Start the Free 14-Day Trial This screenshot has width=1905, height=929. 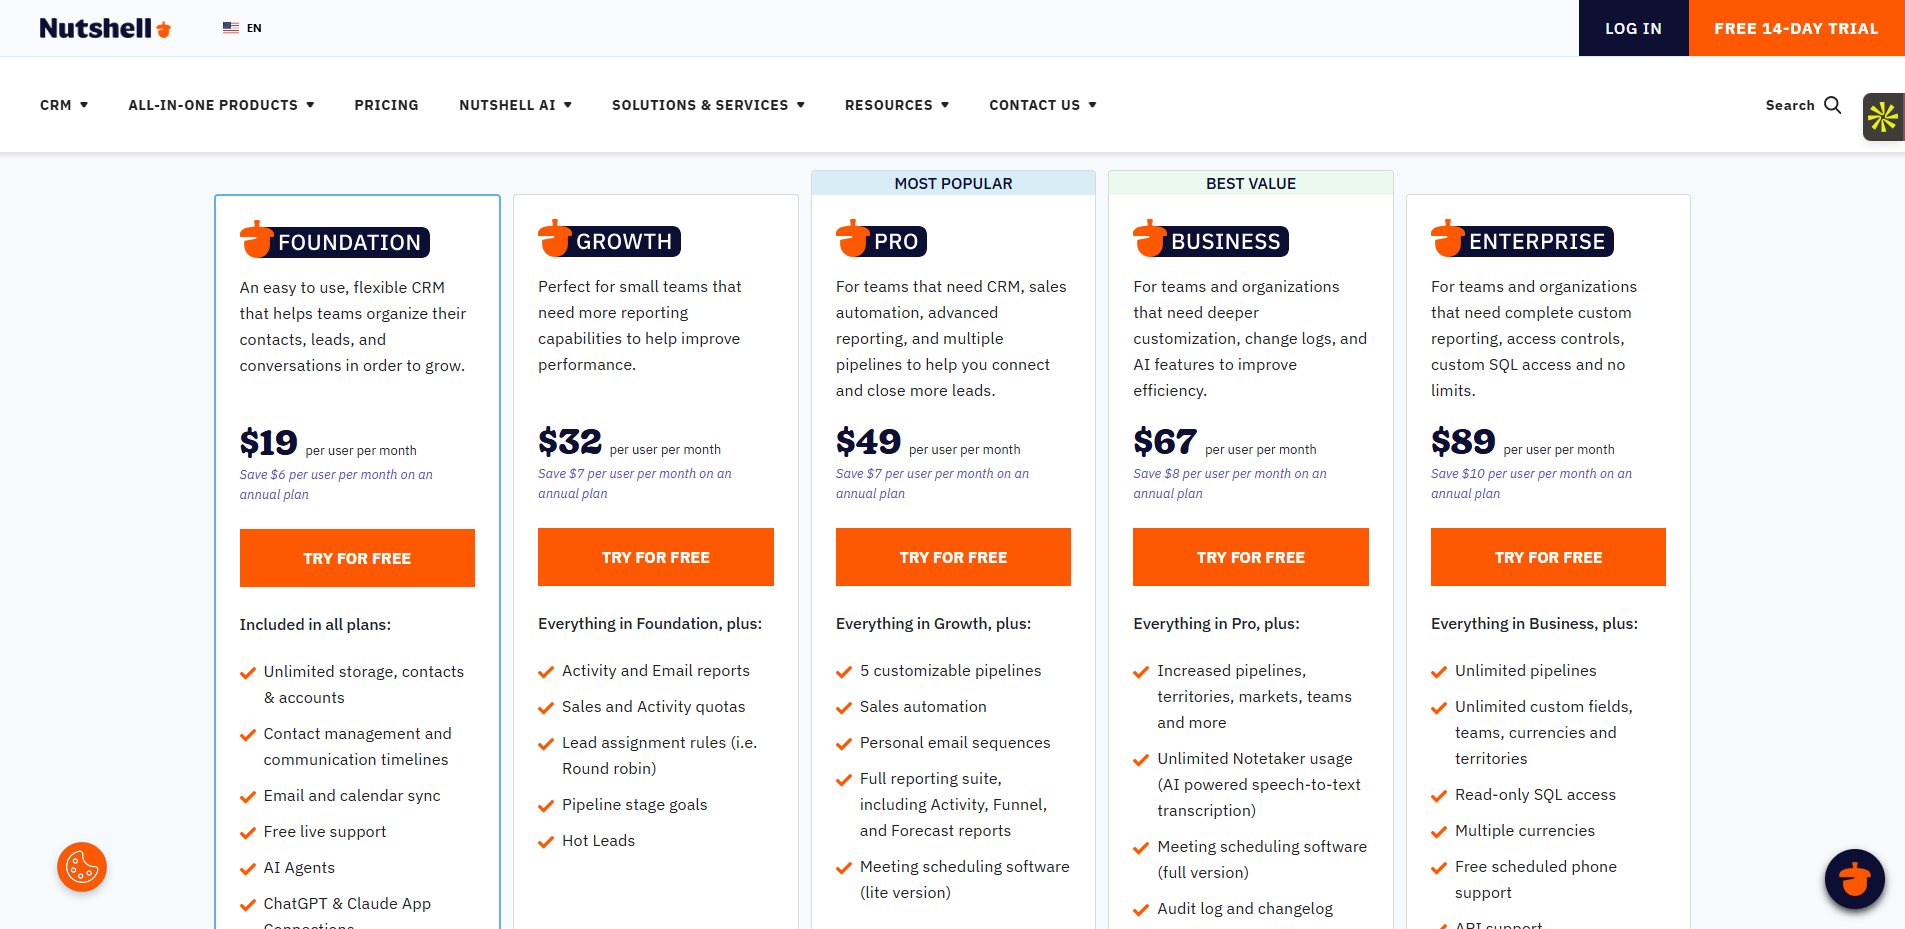[1796, 28]
